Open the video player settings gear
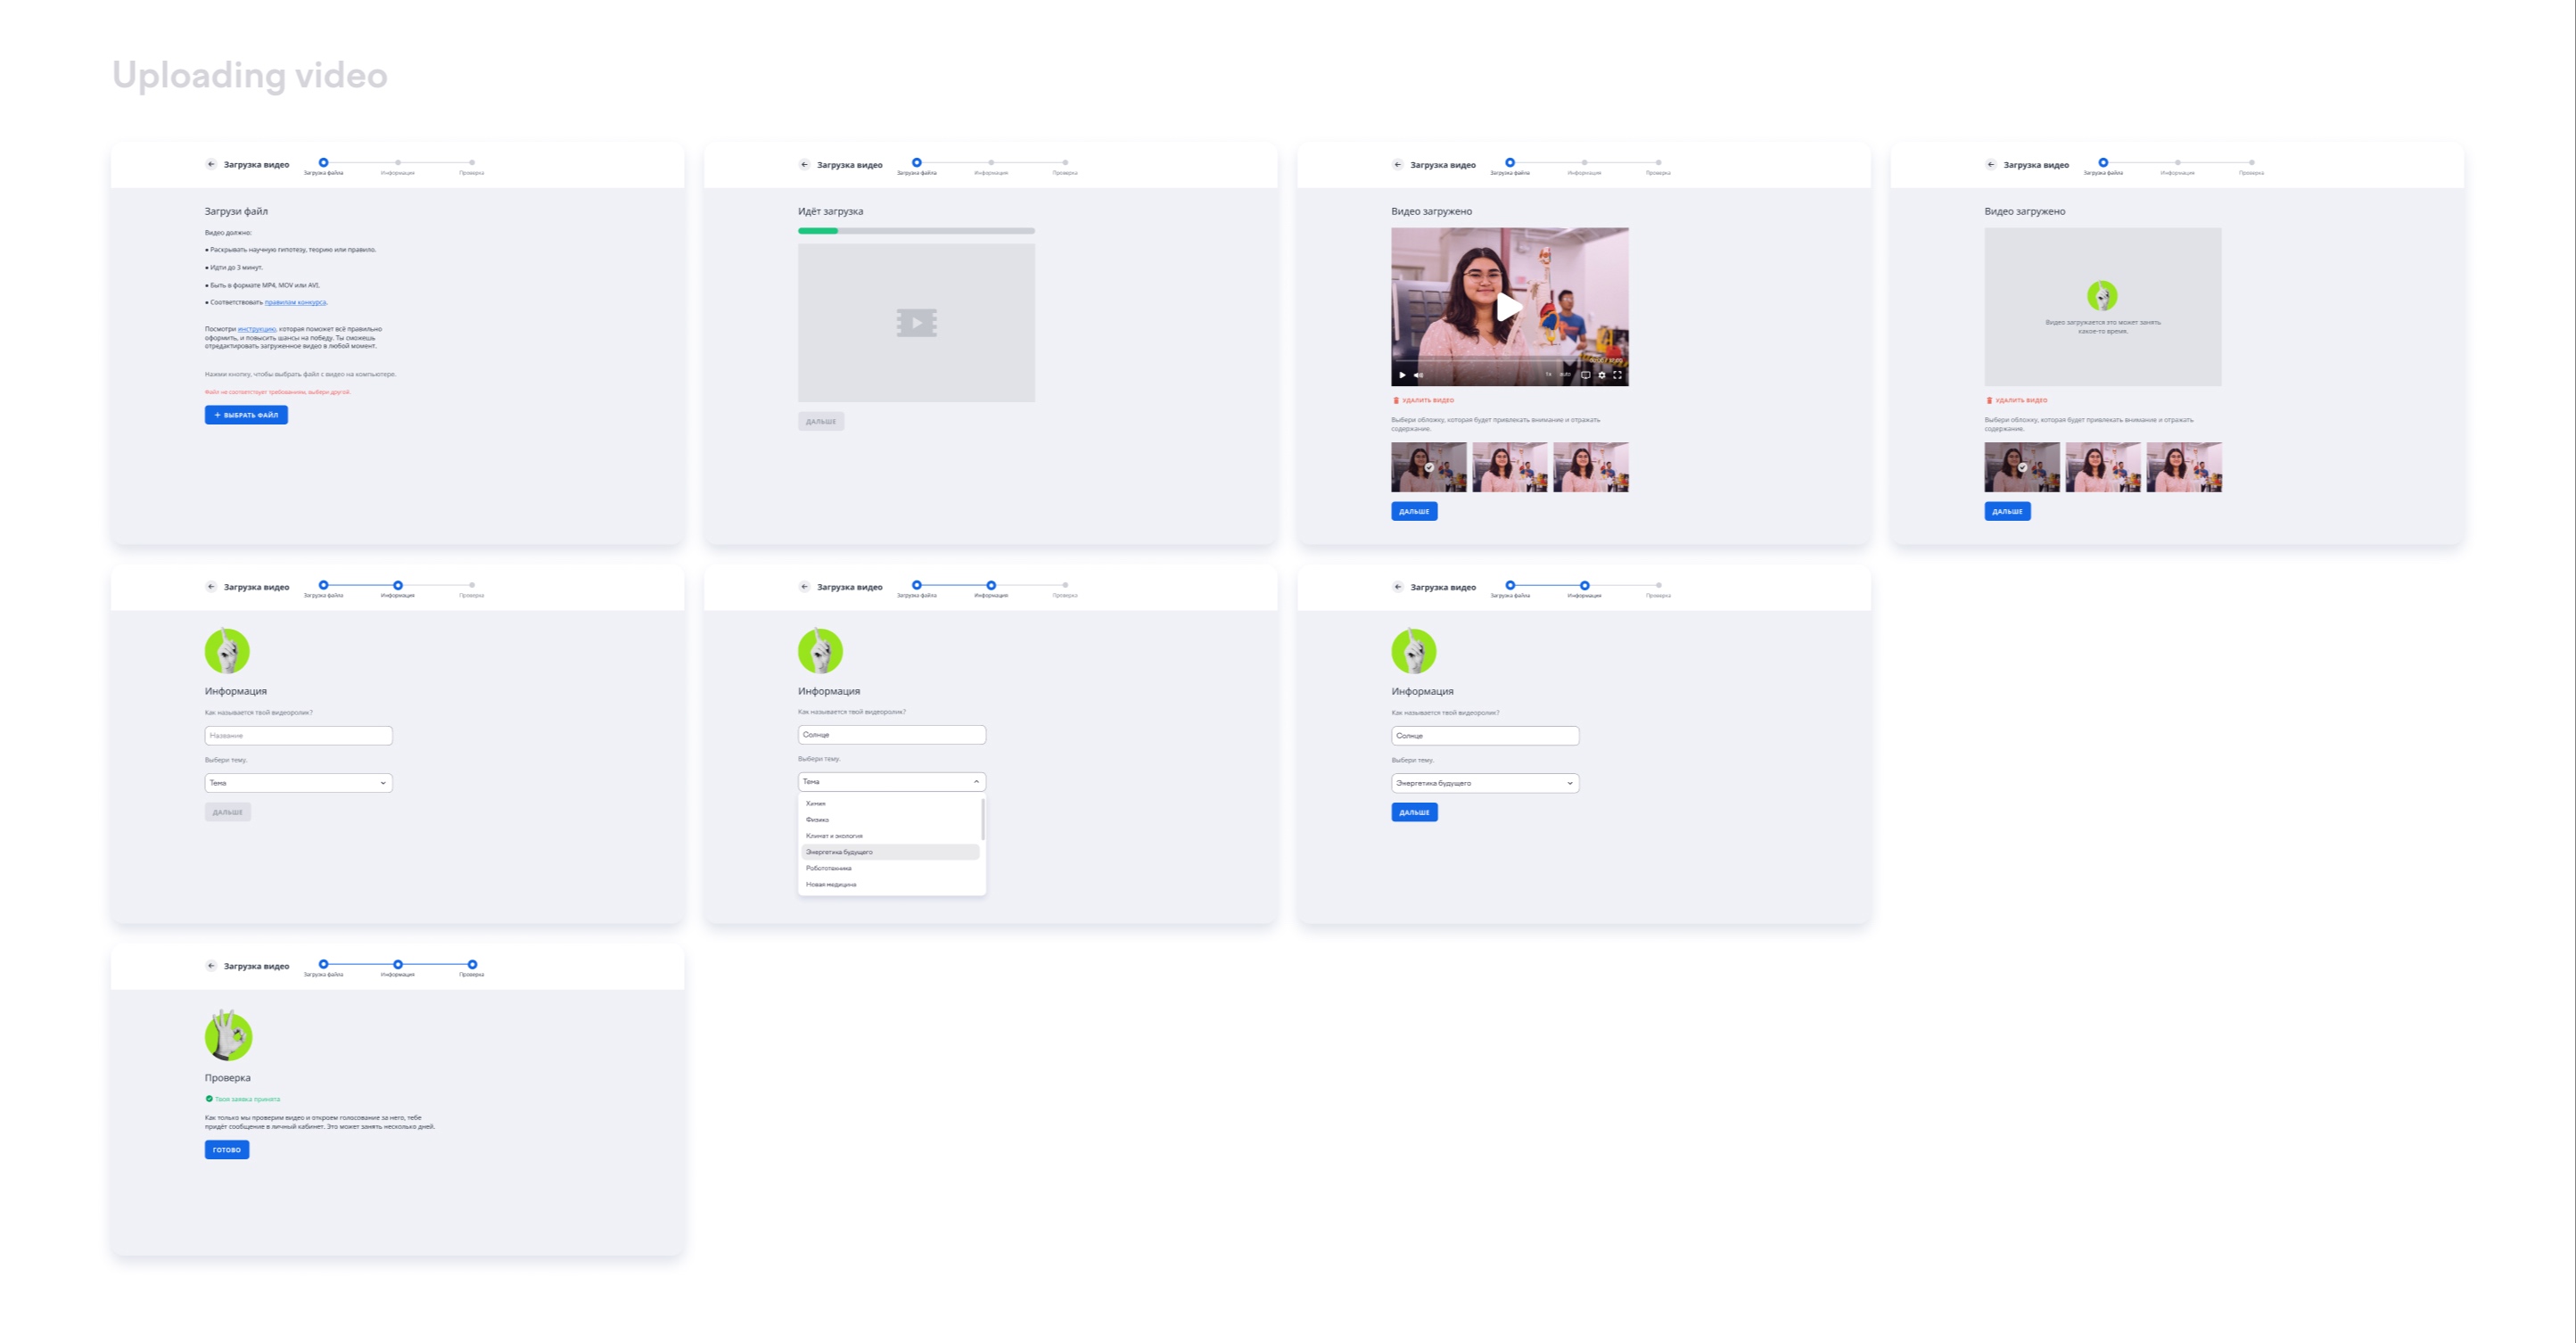Screen dimensions: 2576x1343 1601,375
